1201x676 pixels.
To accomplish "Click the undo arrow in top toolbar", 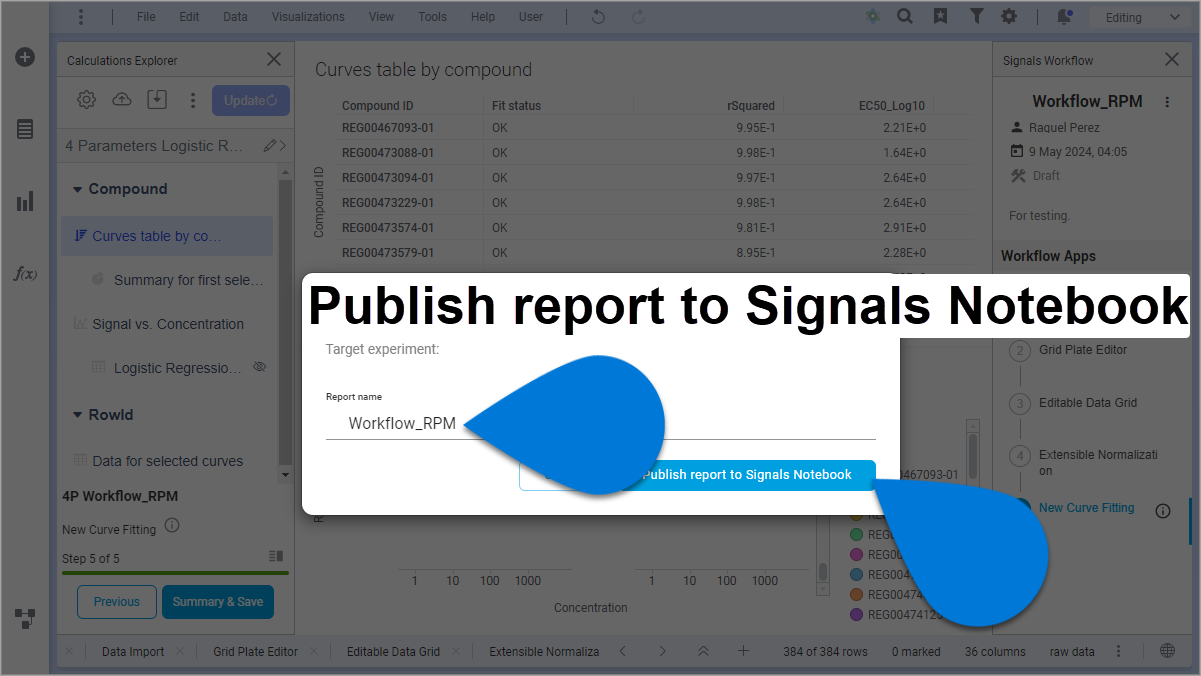I will pos(598,17).
